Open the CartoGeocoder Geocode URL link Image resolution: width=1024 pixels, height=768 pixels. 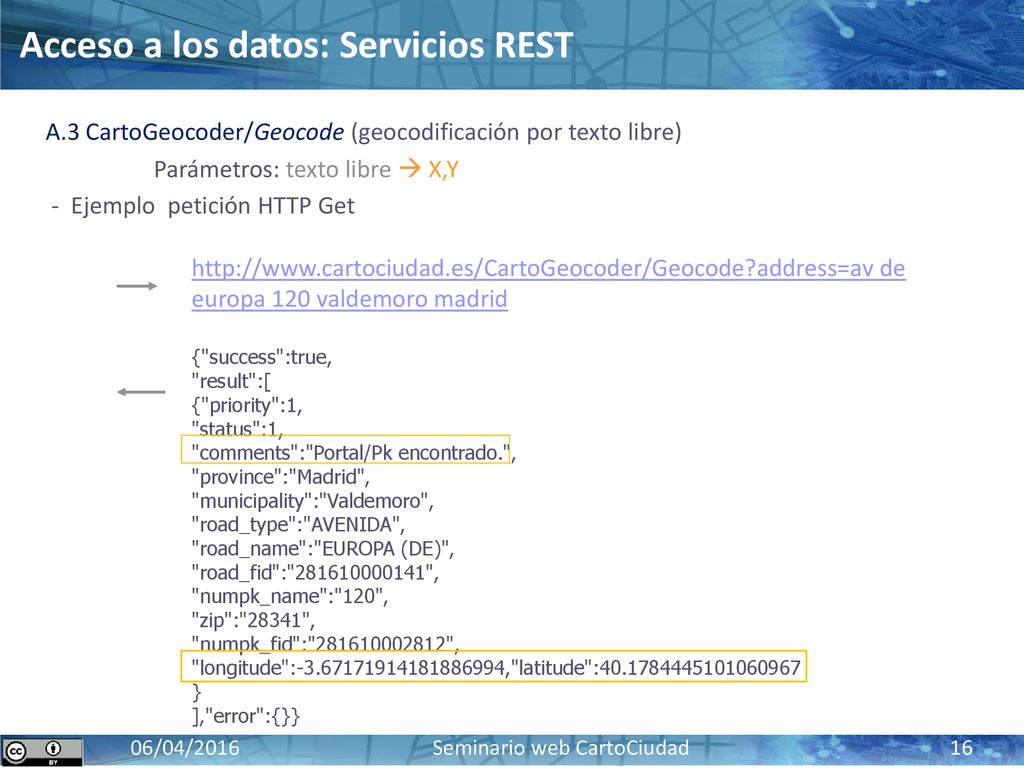(548, 283)
